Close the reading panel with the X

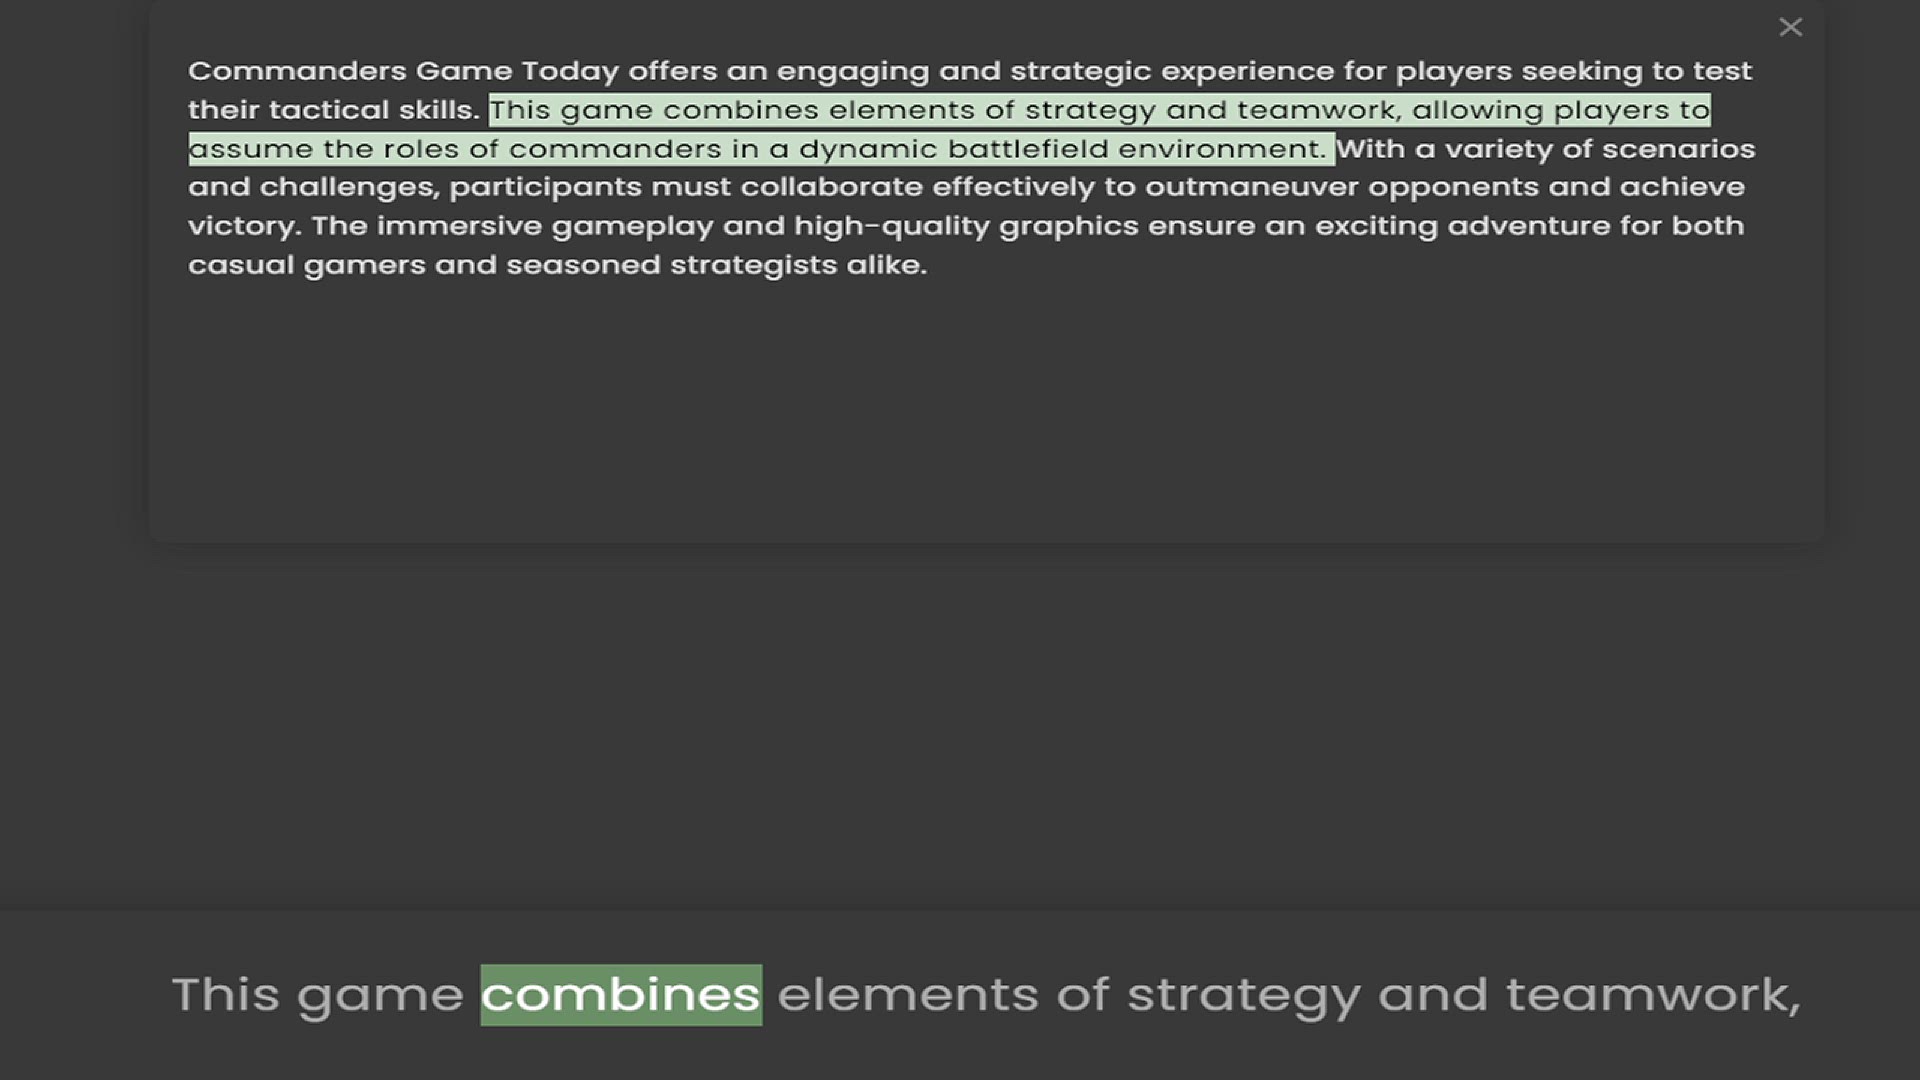(x=1790, y=27)
